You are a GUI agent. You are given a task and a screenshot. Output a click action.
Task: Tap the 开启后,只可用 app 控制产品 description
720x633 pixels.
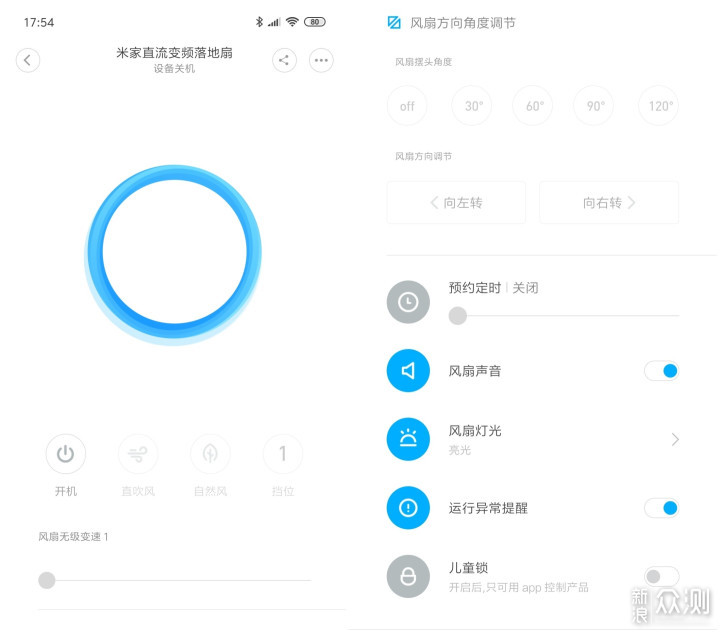pos(518,588)
